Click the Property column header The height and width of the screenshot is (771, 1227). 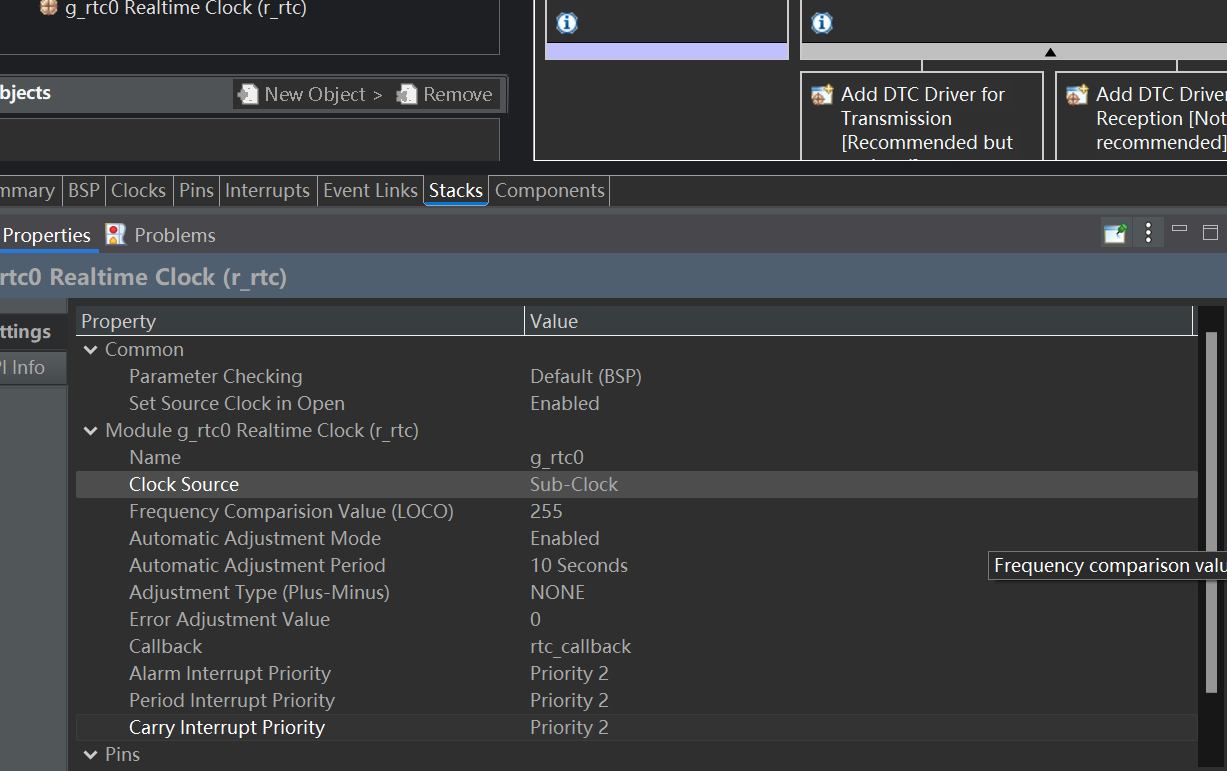pyautogui.click(x=300, y=321)
